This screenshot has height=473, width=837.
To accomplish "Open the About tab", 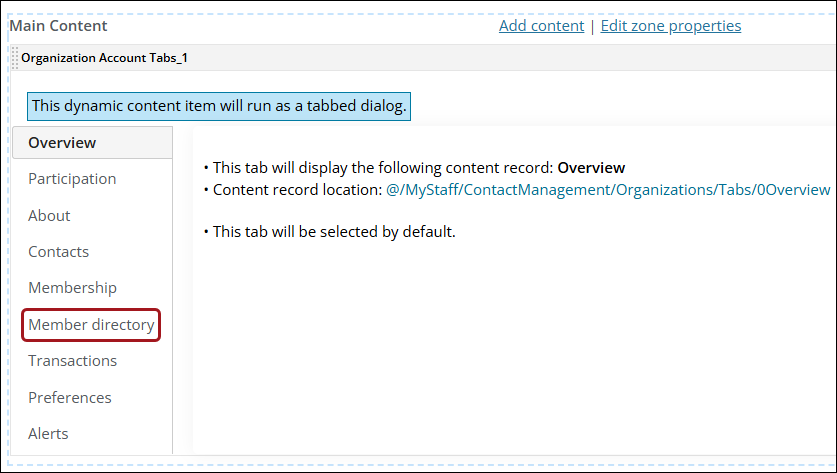I will (x=49, y=215).
